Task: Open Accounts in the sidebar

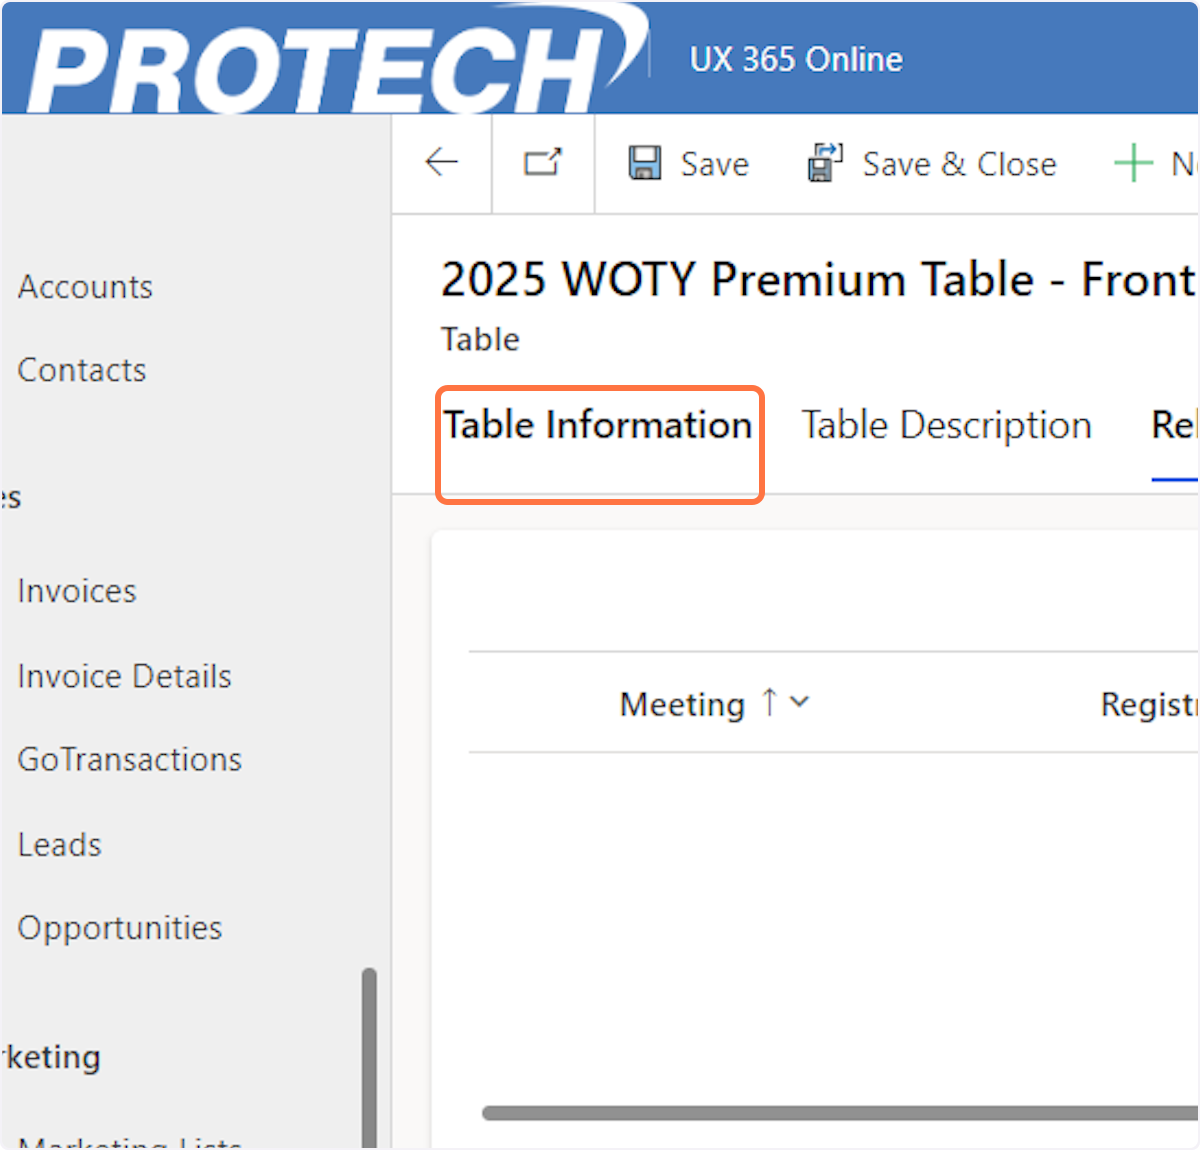Action: click(x=85, y=287)
